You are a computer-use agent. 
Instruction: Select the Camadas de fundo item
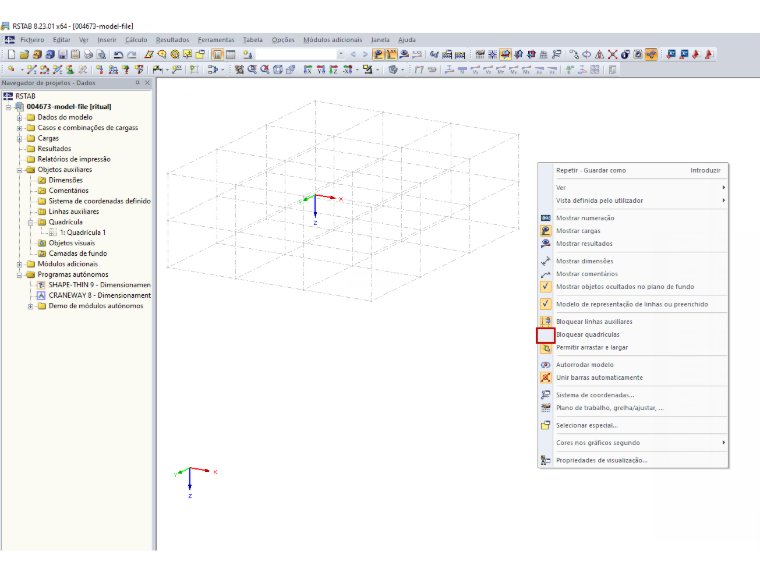point(78,254)
